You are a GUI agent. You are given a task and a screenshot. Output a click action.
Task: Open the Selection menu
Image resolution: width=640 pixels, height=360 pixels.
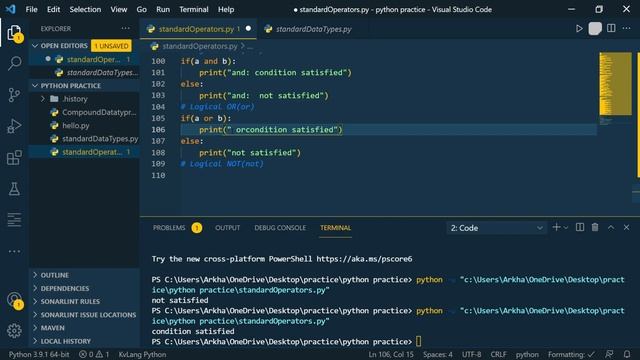point(85,9)
